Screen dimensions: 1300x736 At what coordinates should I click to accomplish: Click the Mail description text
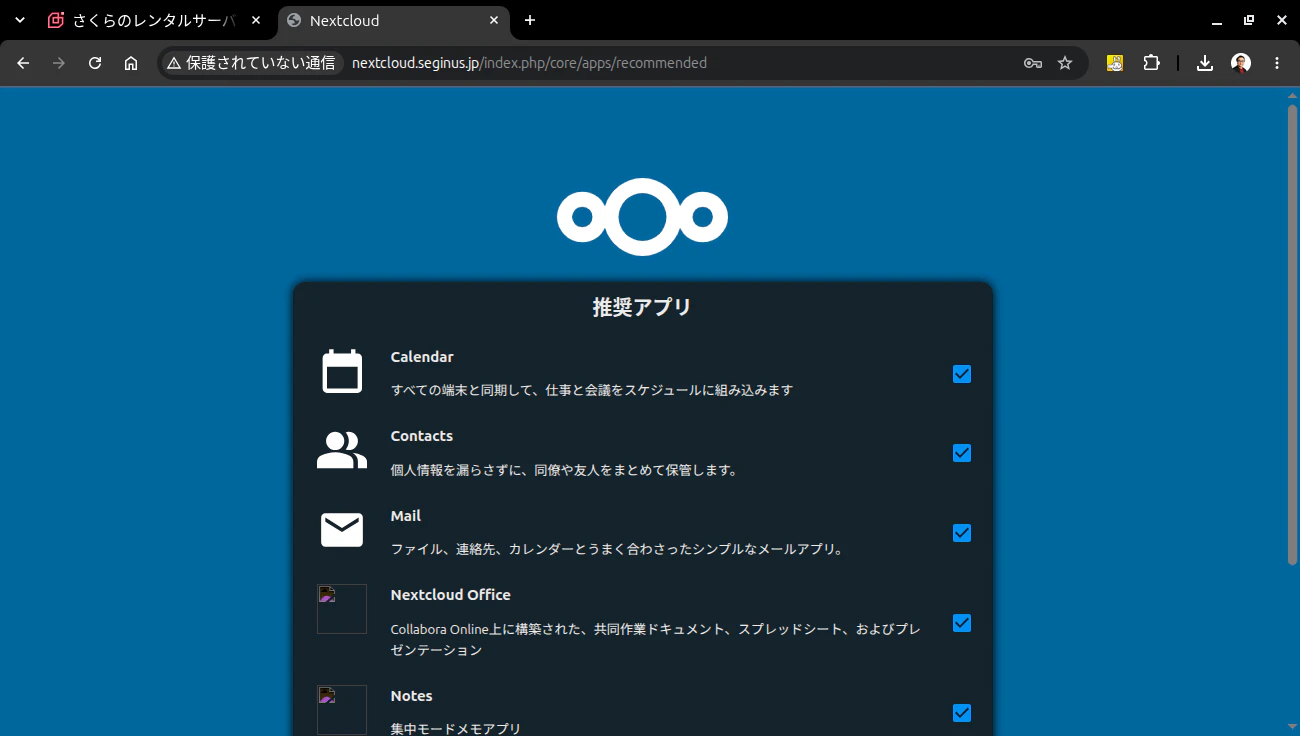click(x=619, y=549)
